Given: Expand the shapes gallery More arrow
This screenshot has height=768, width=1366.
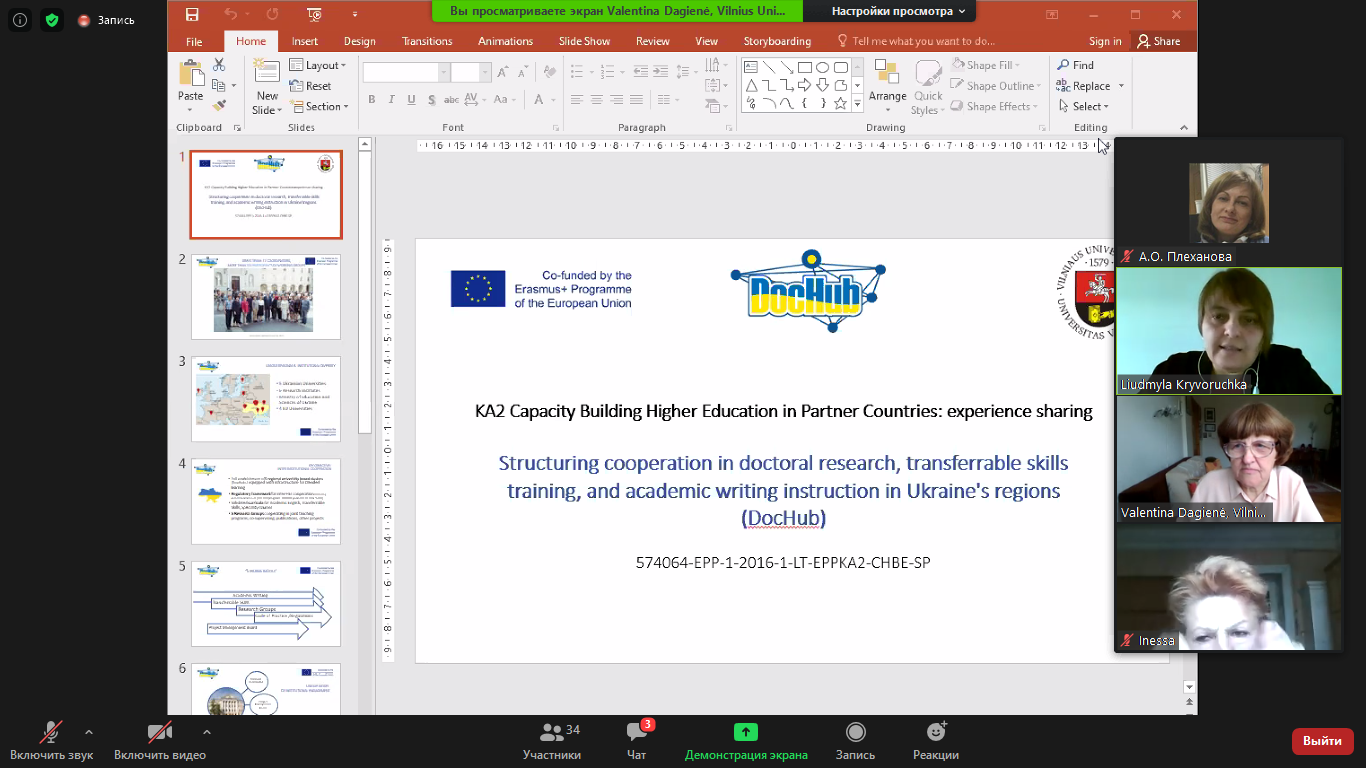Looking at the screenshot, I should click(859, 104).
